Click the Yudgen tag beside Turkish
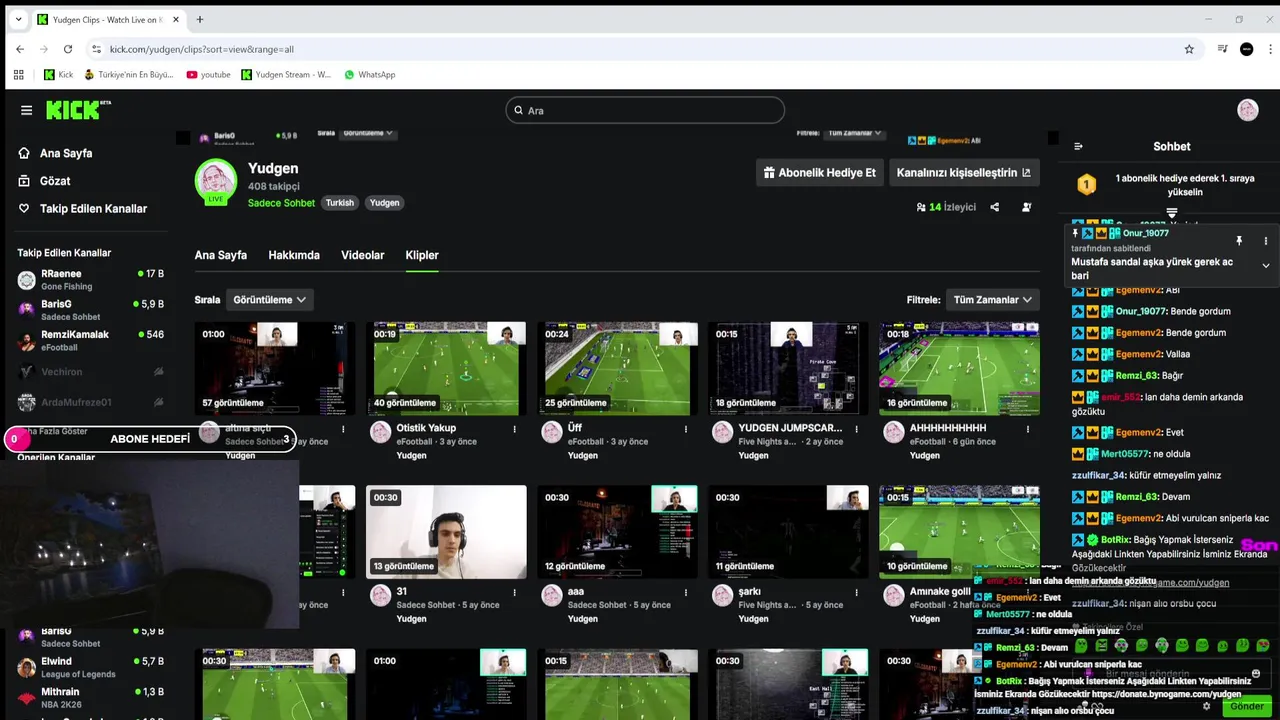Image resolution: width=1280 pixels, height=720 pixels. [384, 203]
